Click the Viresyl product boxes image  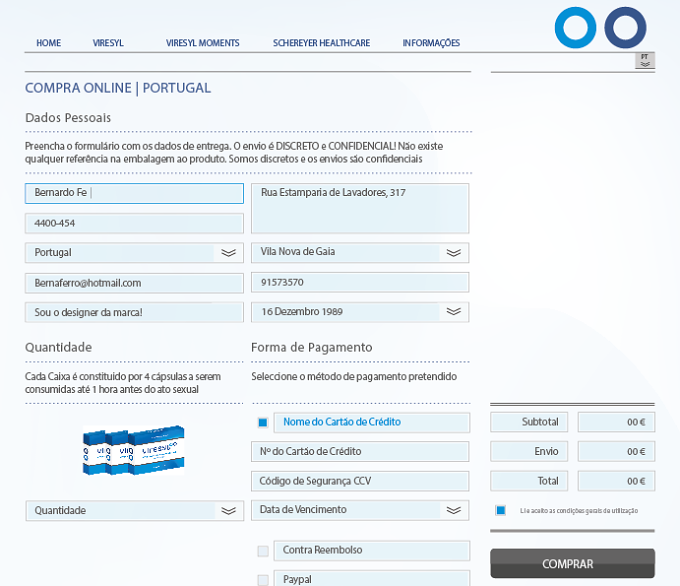[x=134, y=450]
